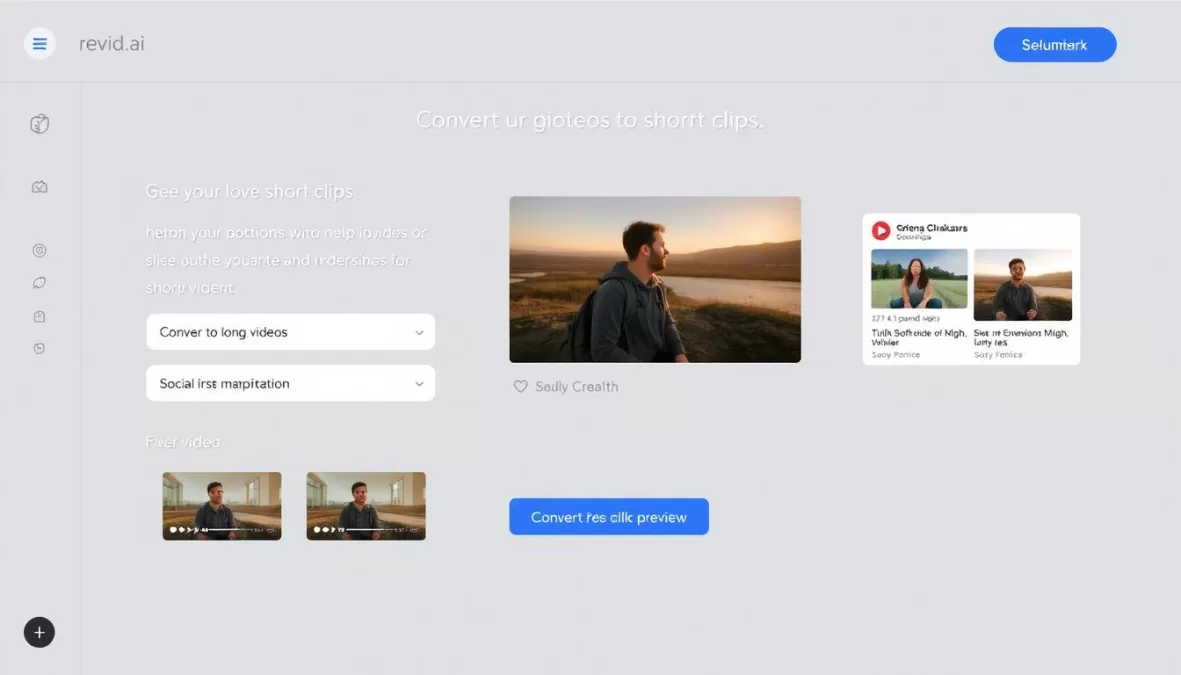Open the chat bubble icon in sidebar
Image resolution: width=1181 pixels, height=675 pixels.
tap(39, 283)
